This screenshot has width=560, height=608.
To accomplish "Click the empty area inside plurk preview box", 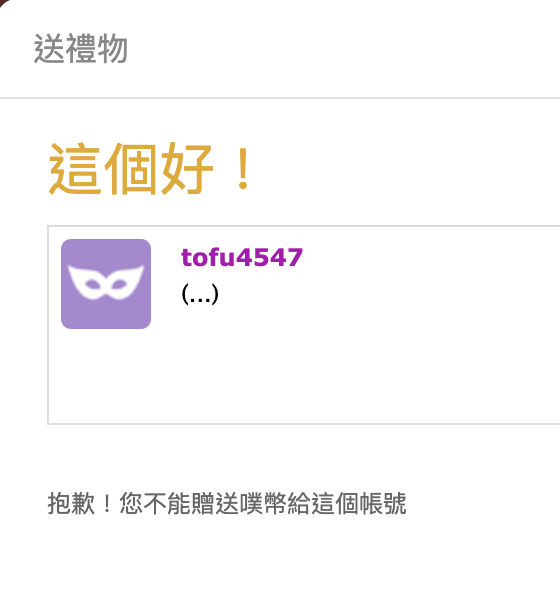I will pyautogui.click(x=349, y=368).
